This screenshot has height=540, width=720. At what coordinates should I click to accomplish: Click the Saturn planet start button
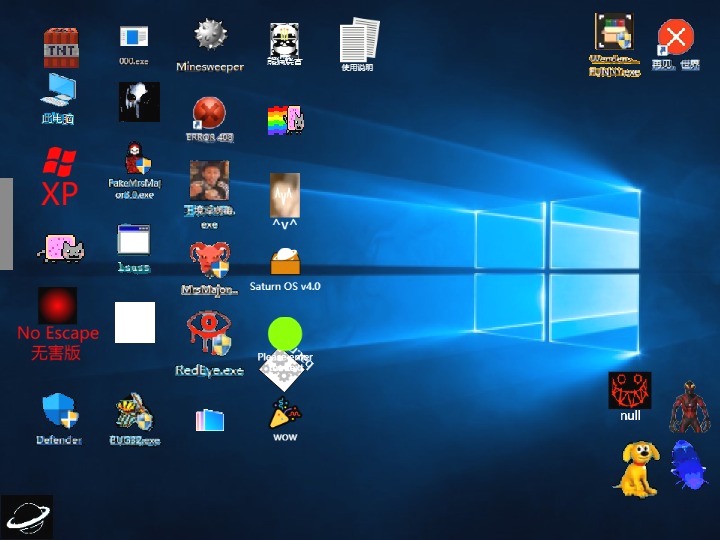point(27,517)
